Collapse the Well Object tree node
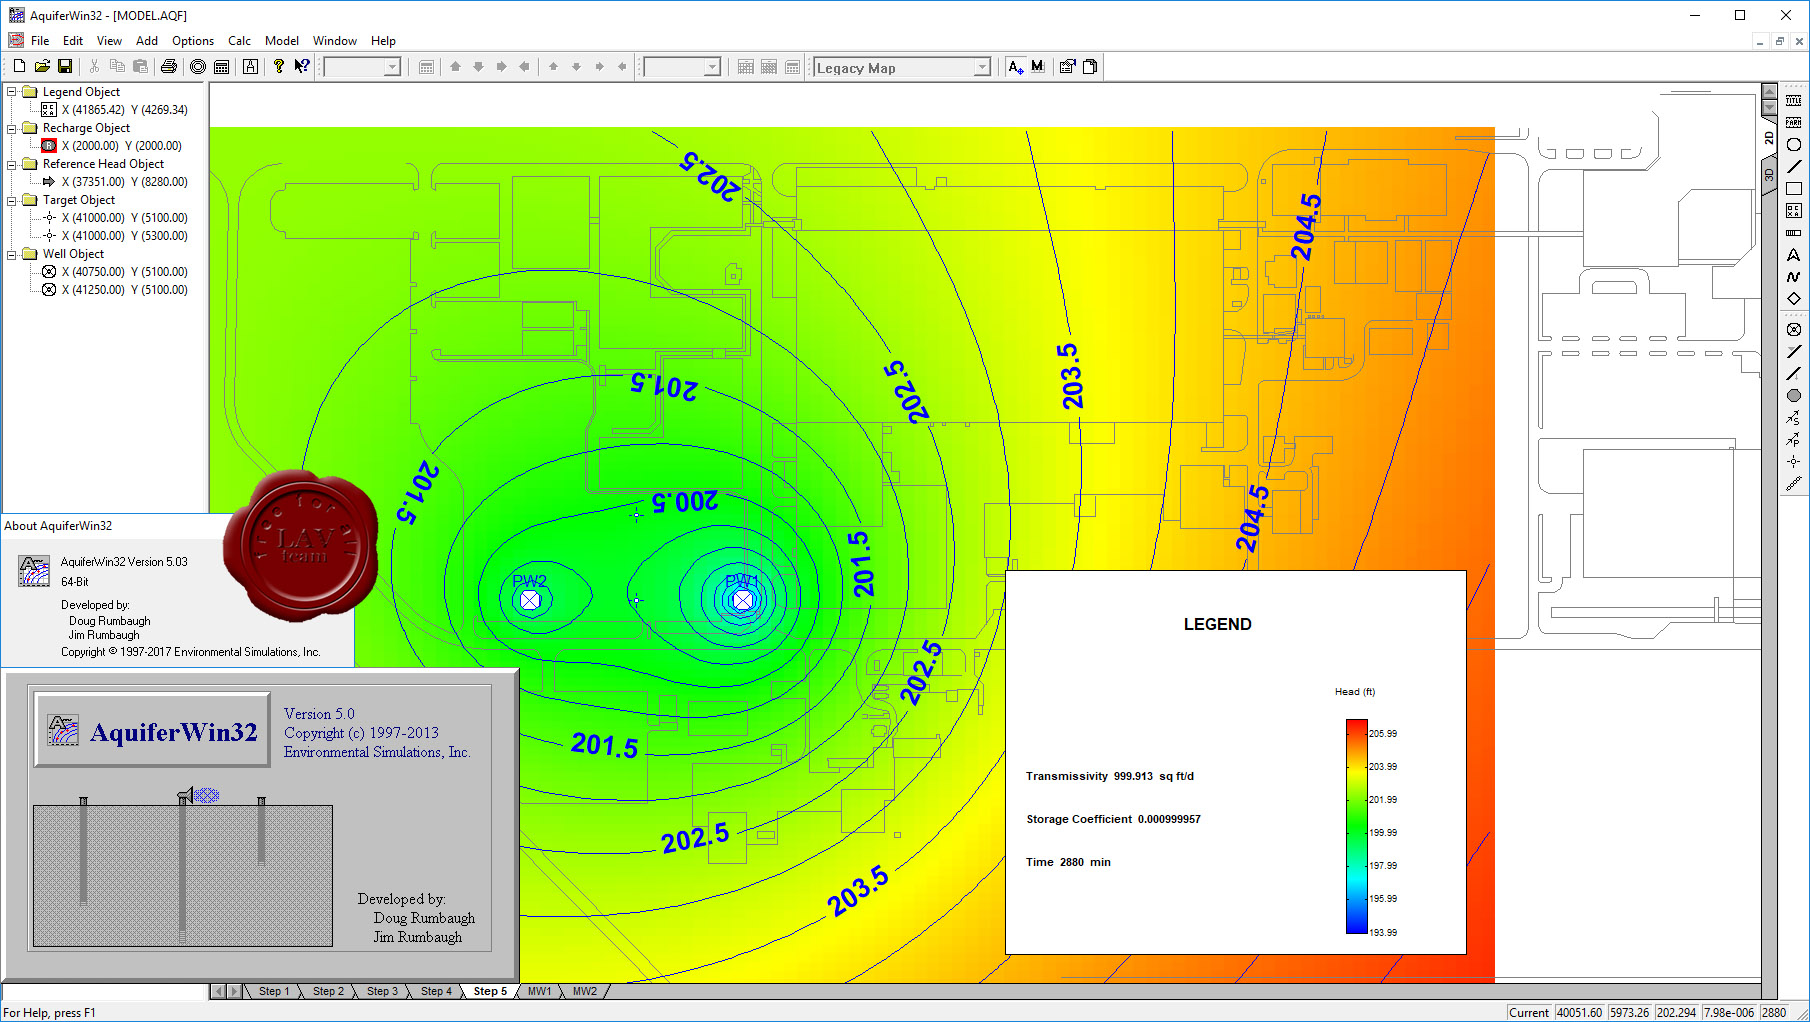Screen dimensions: 1810x1022 coord(12,254)
